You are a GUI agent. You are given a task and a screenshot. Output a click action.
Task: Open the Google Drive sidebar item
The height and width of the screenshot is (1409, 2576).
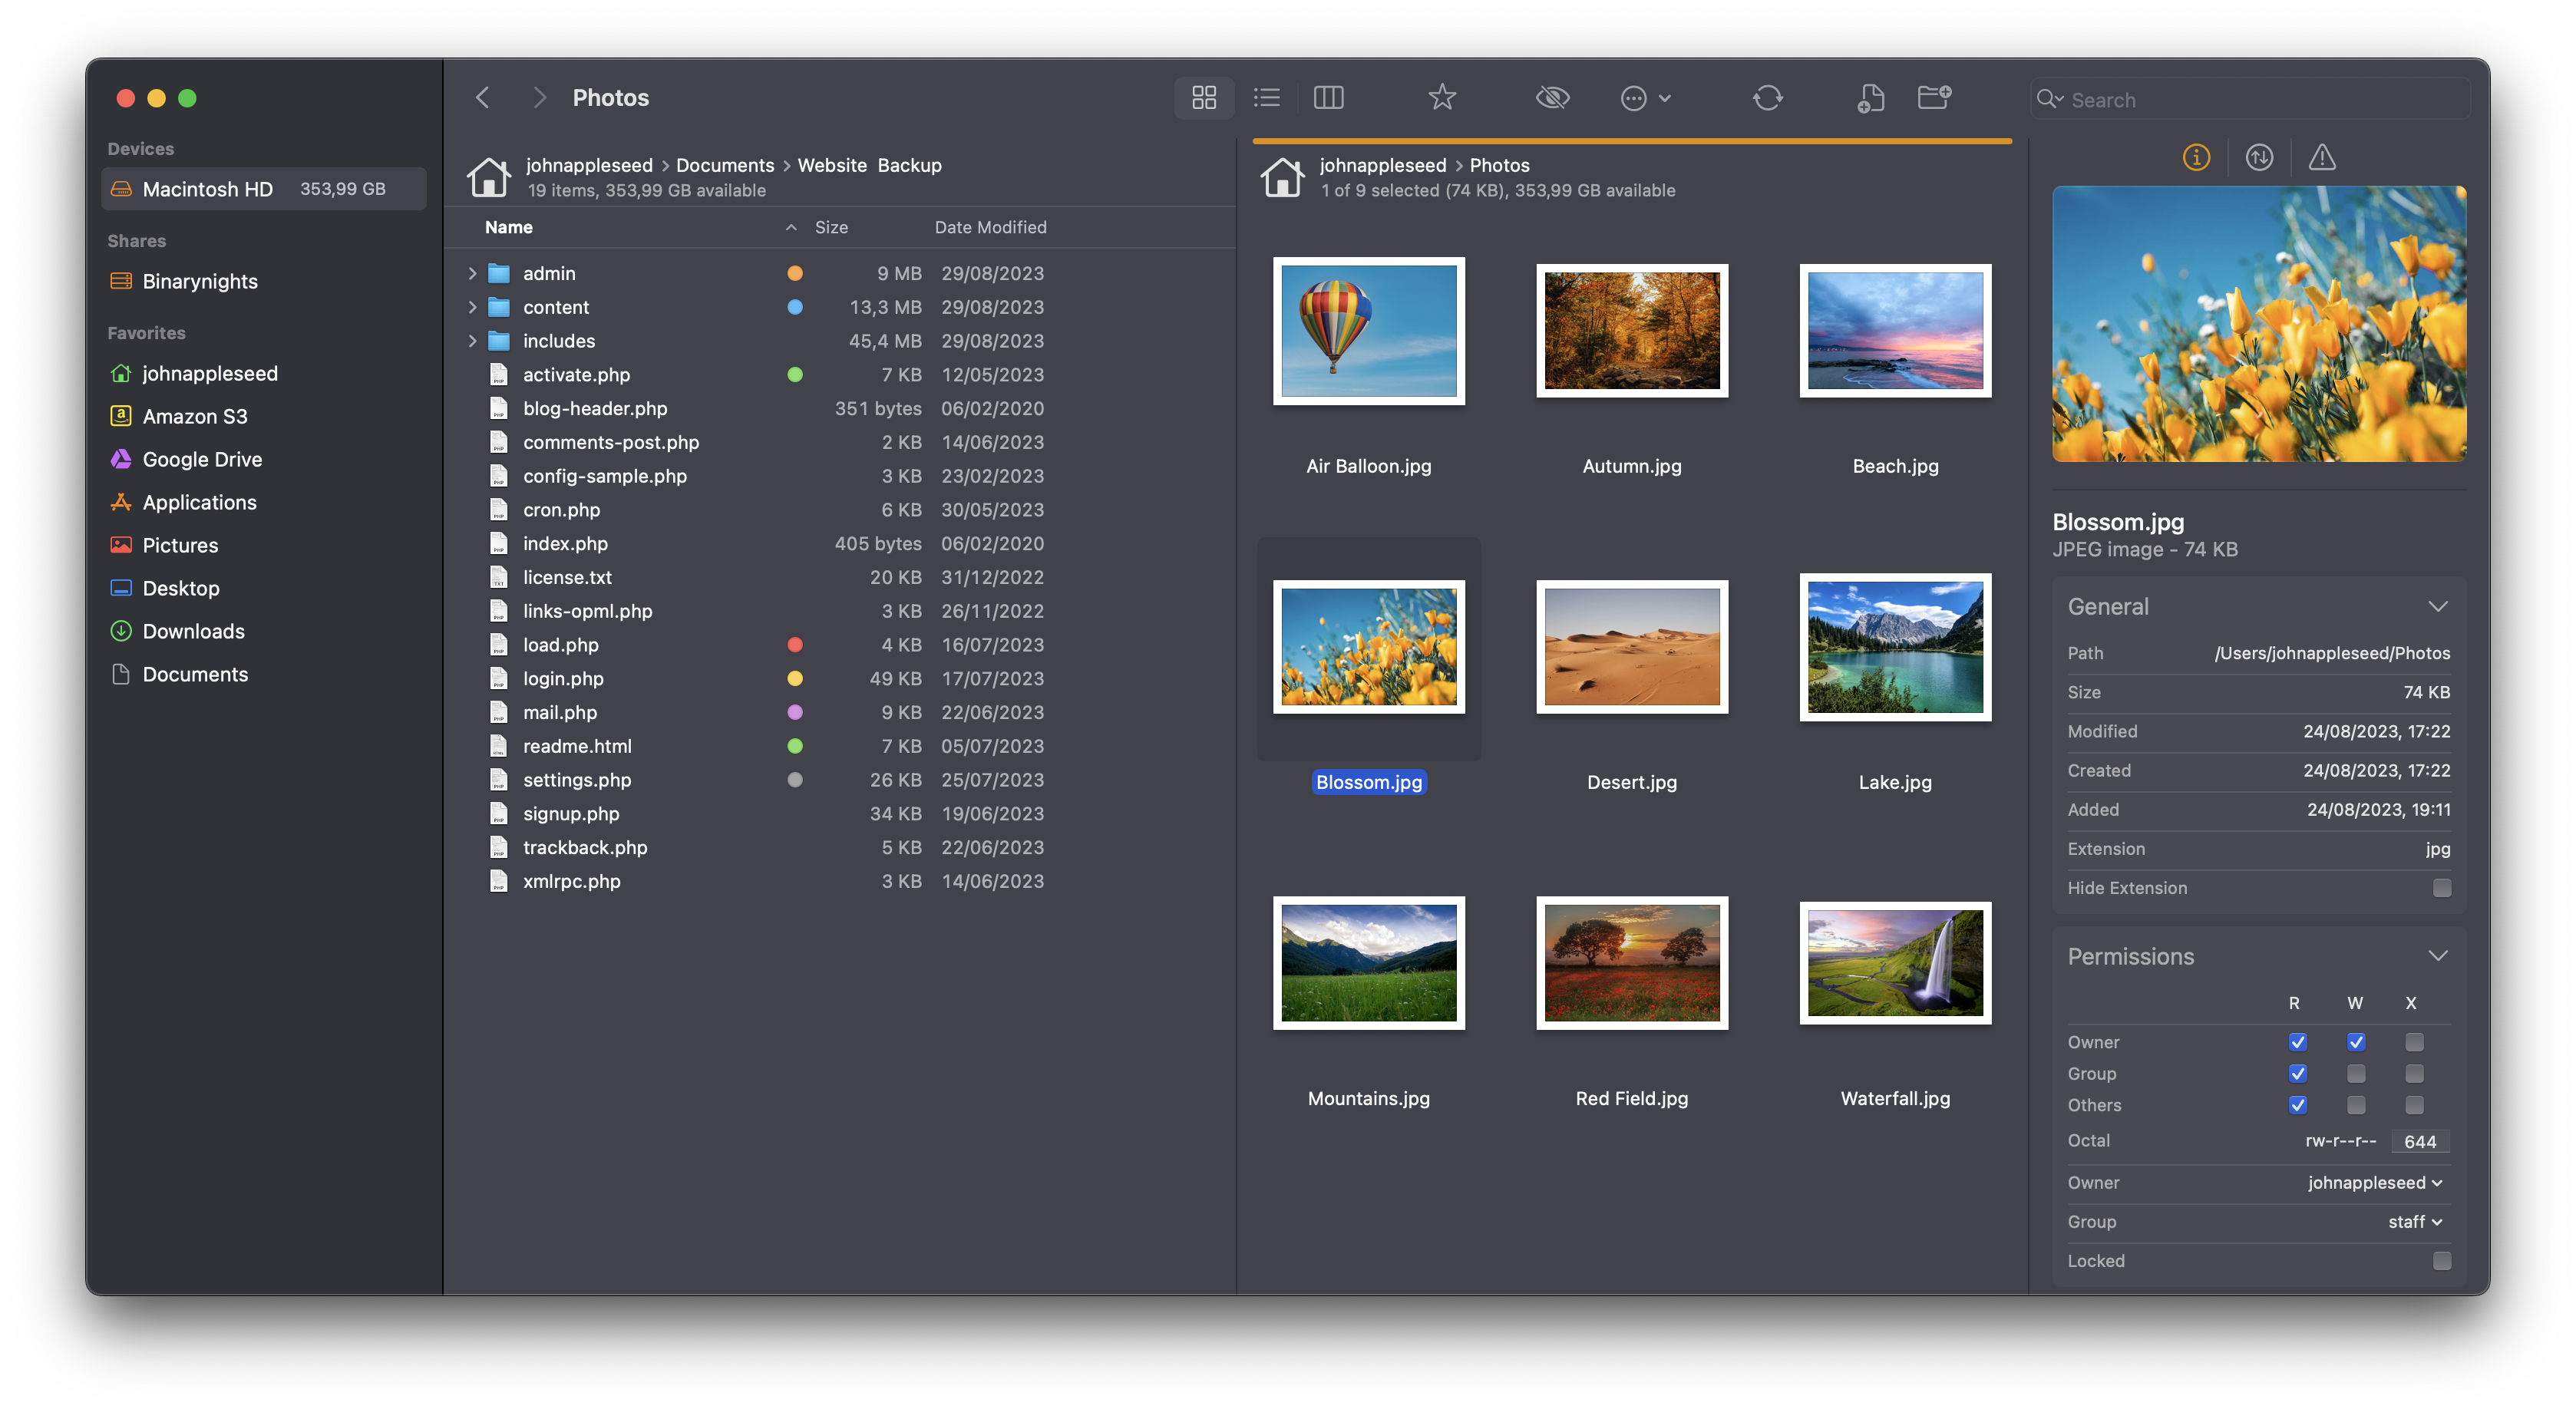click(203, 458)
